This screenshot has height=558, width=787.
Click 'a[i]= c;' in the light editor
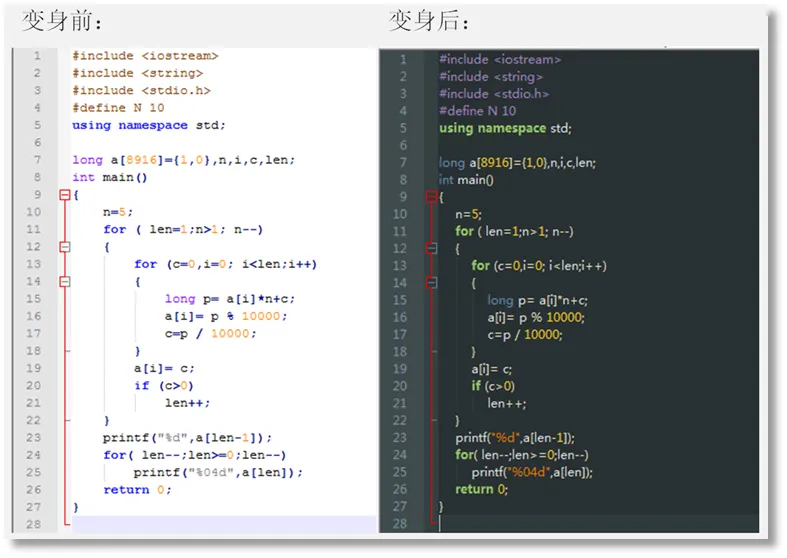tap(164, 368)
